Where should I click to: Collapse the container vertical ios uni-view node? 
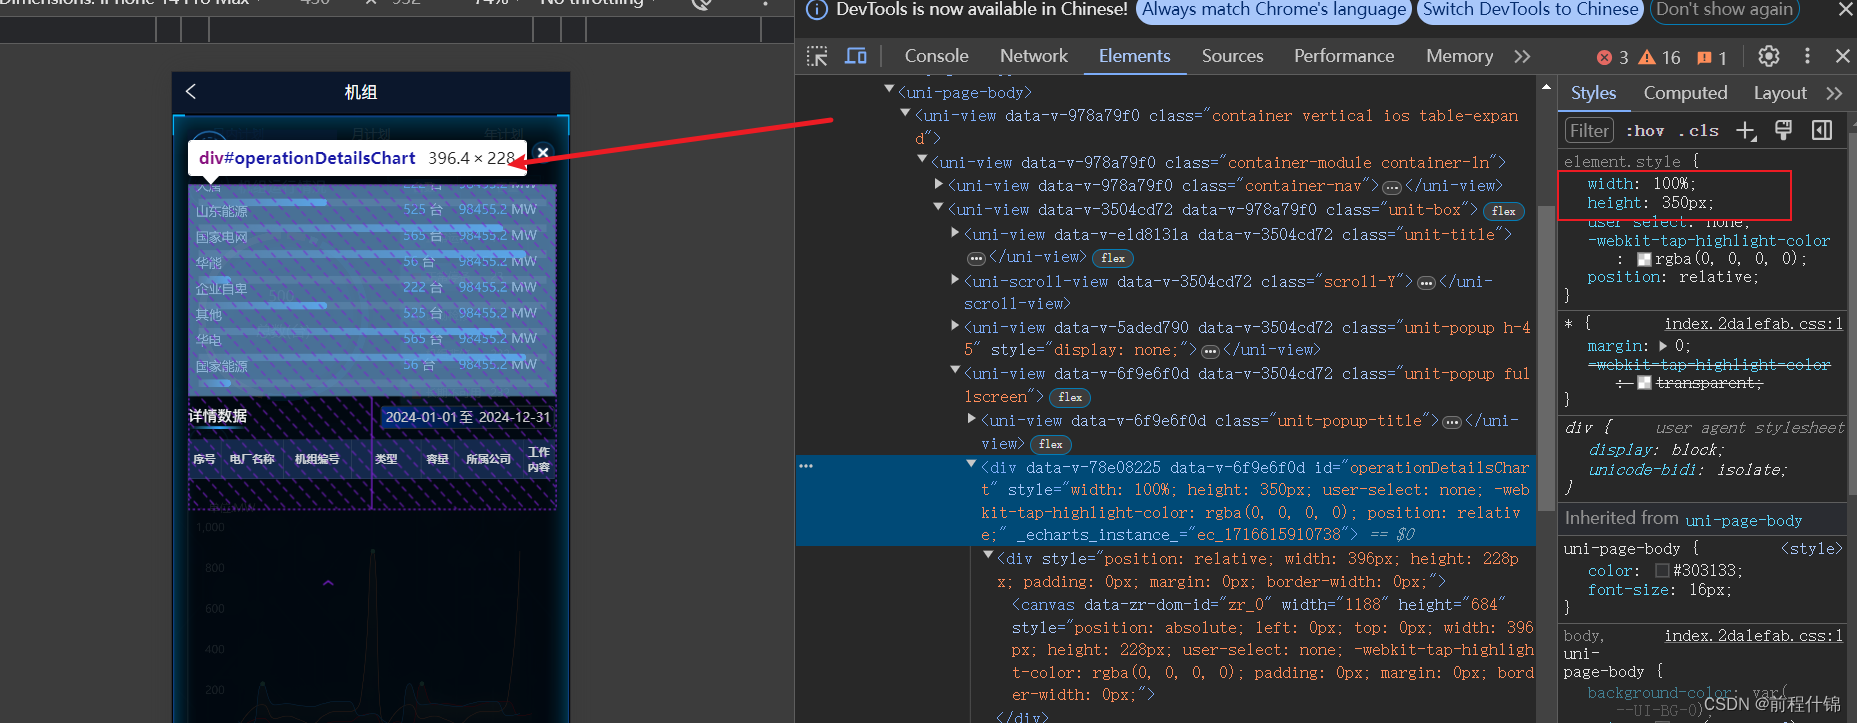pos(905,114)
